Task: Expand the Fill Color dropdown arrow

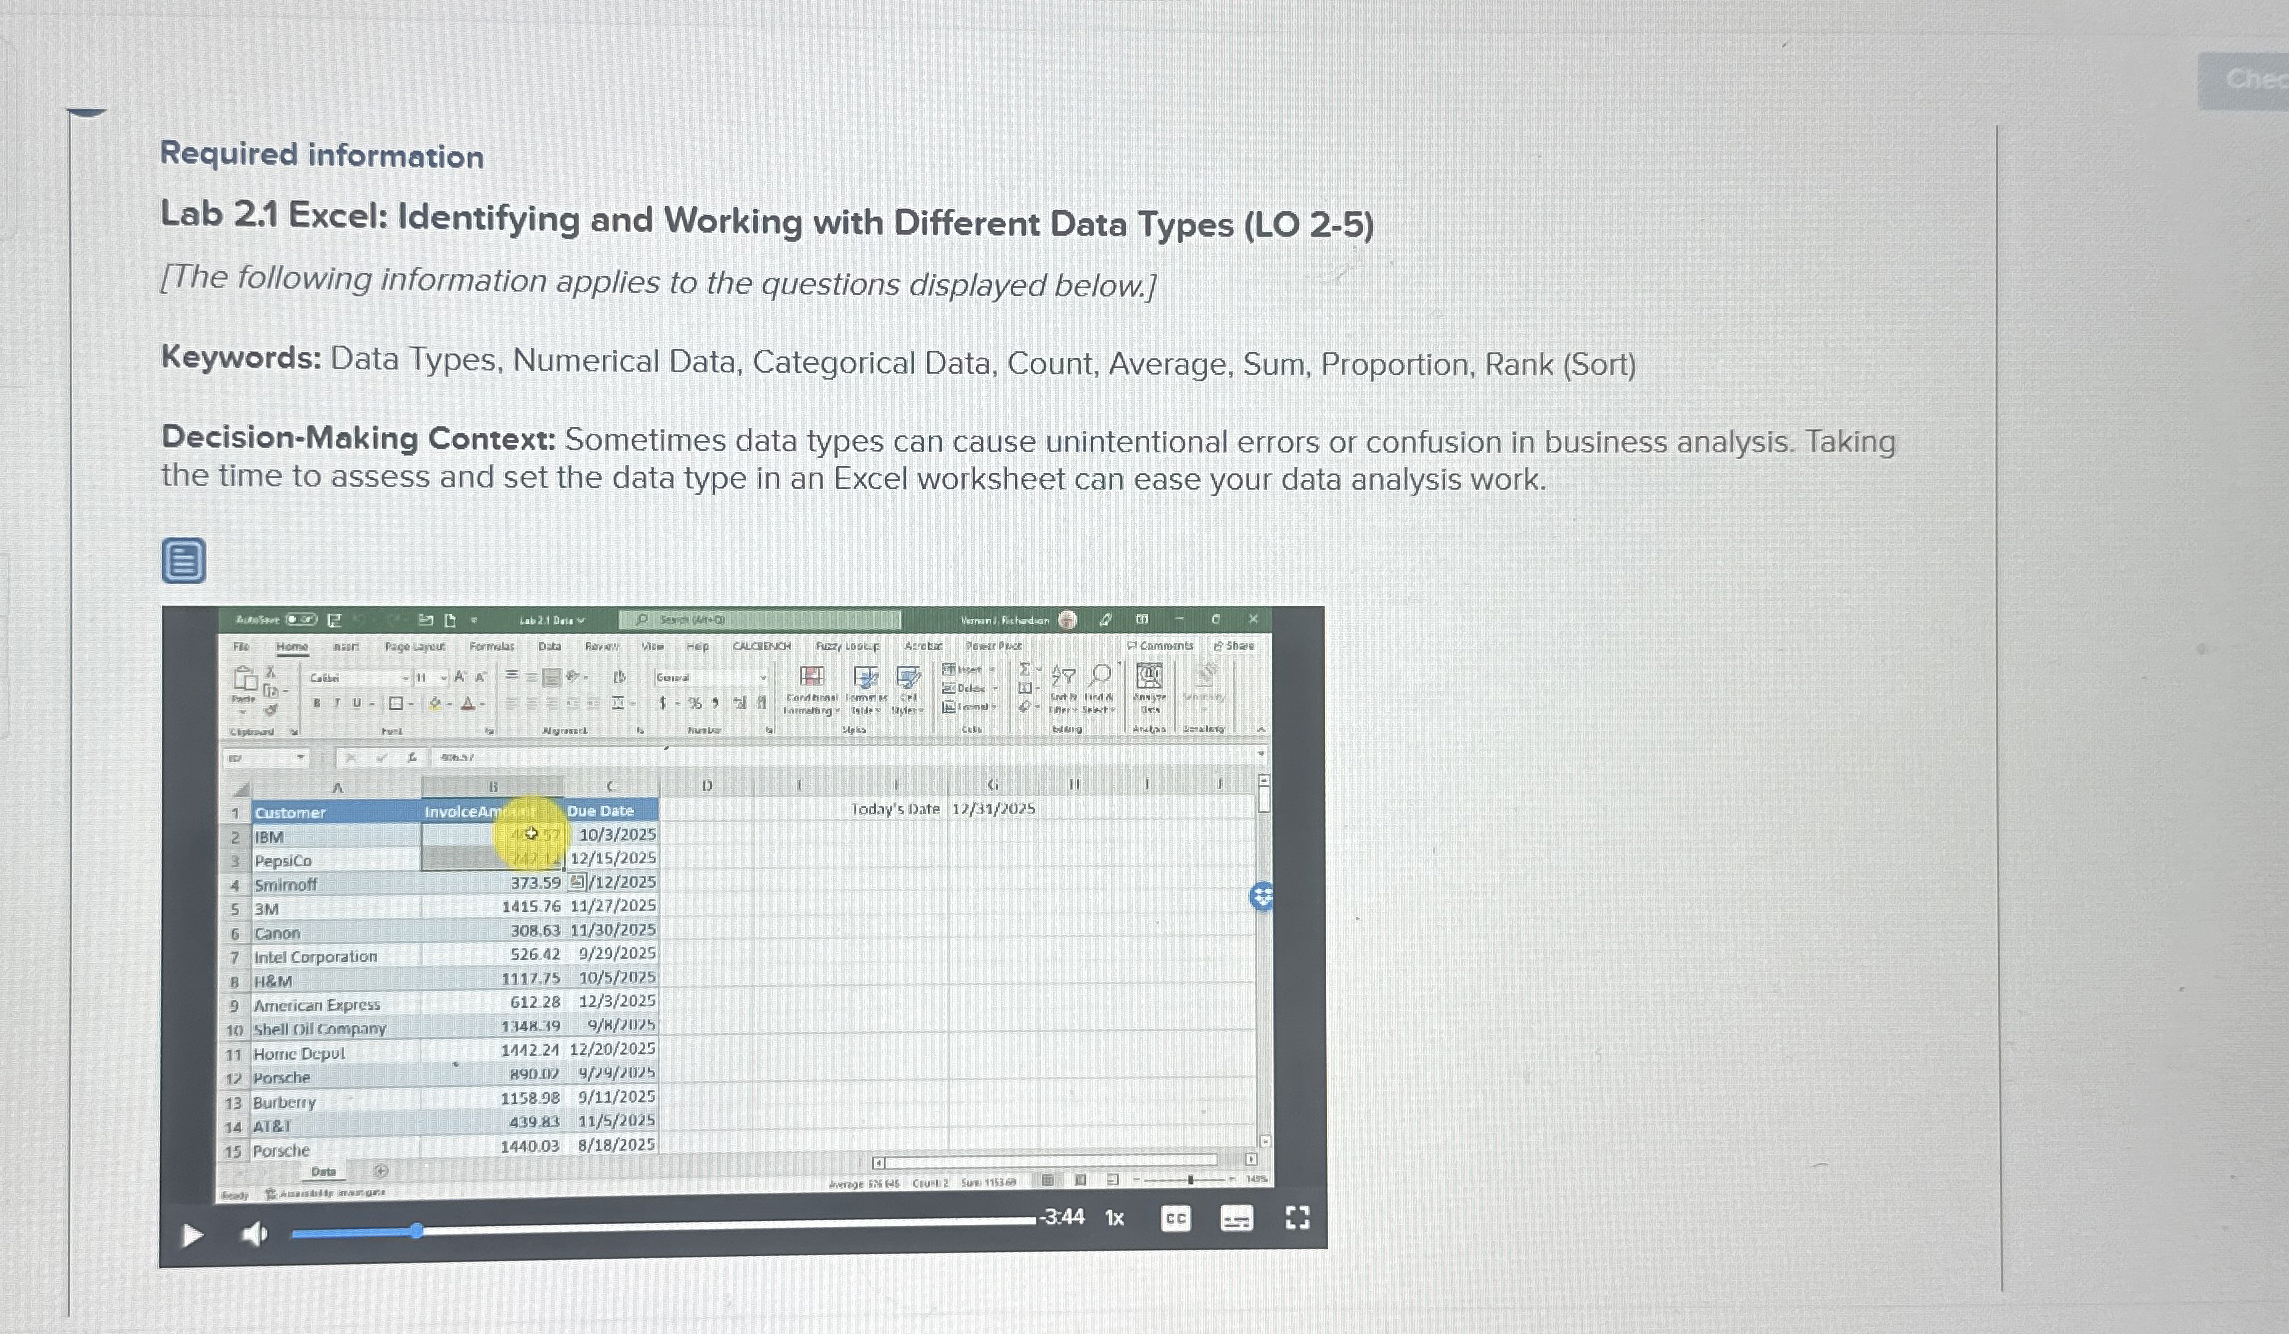Action: tap(448, 703)
